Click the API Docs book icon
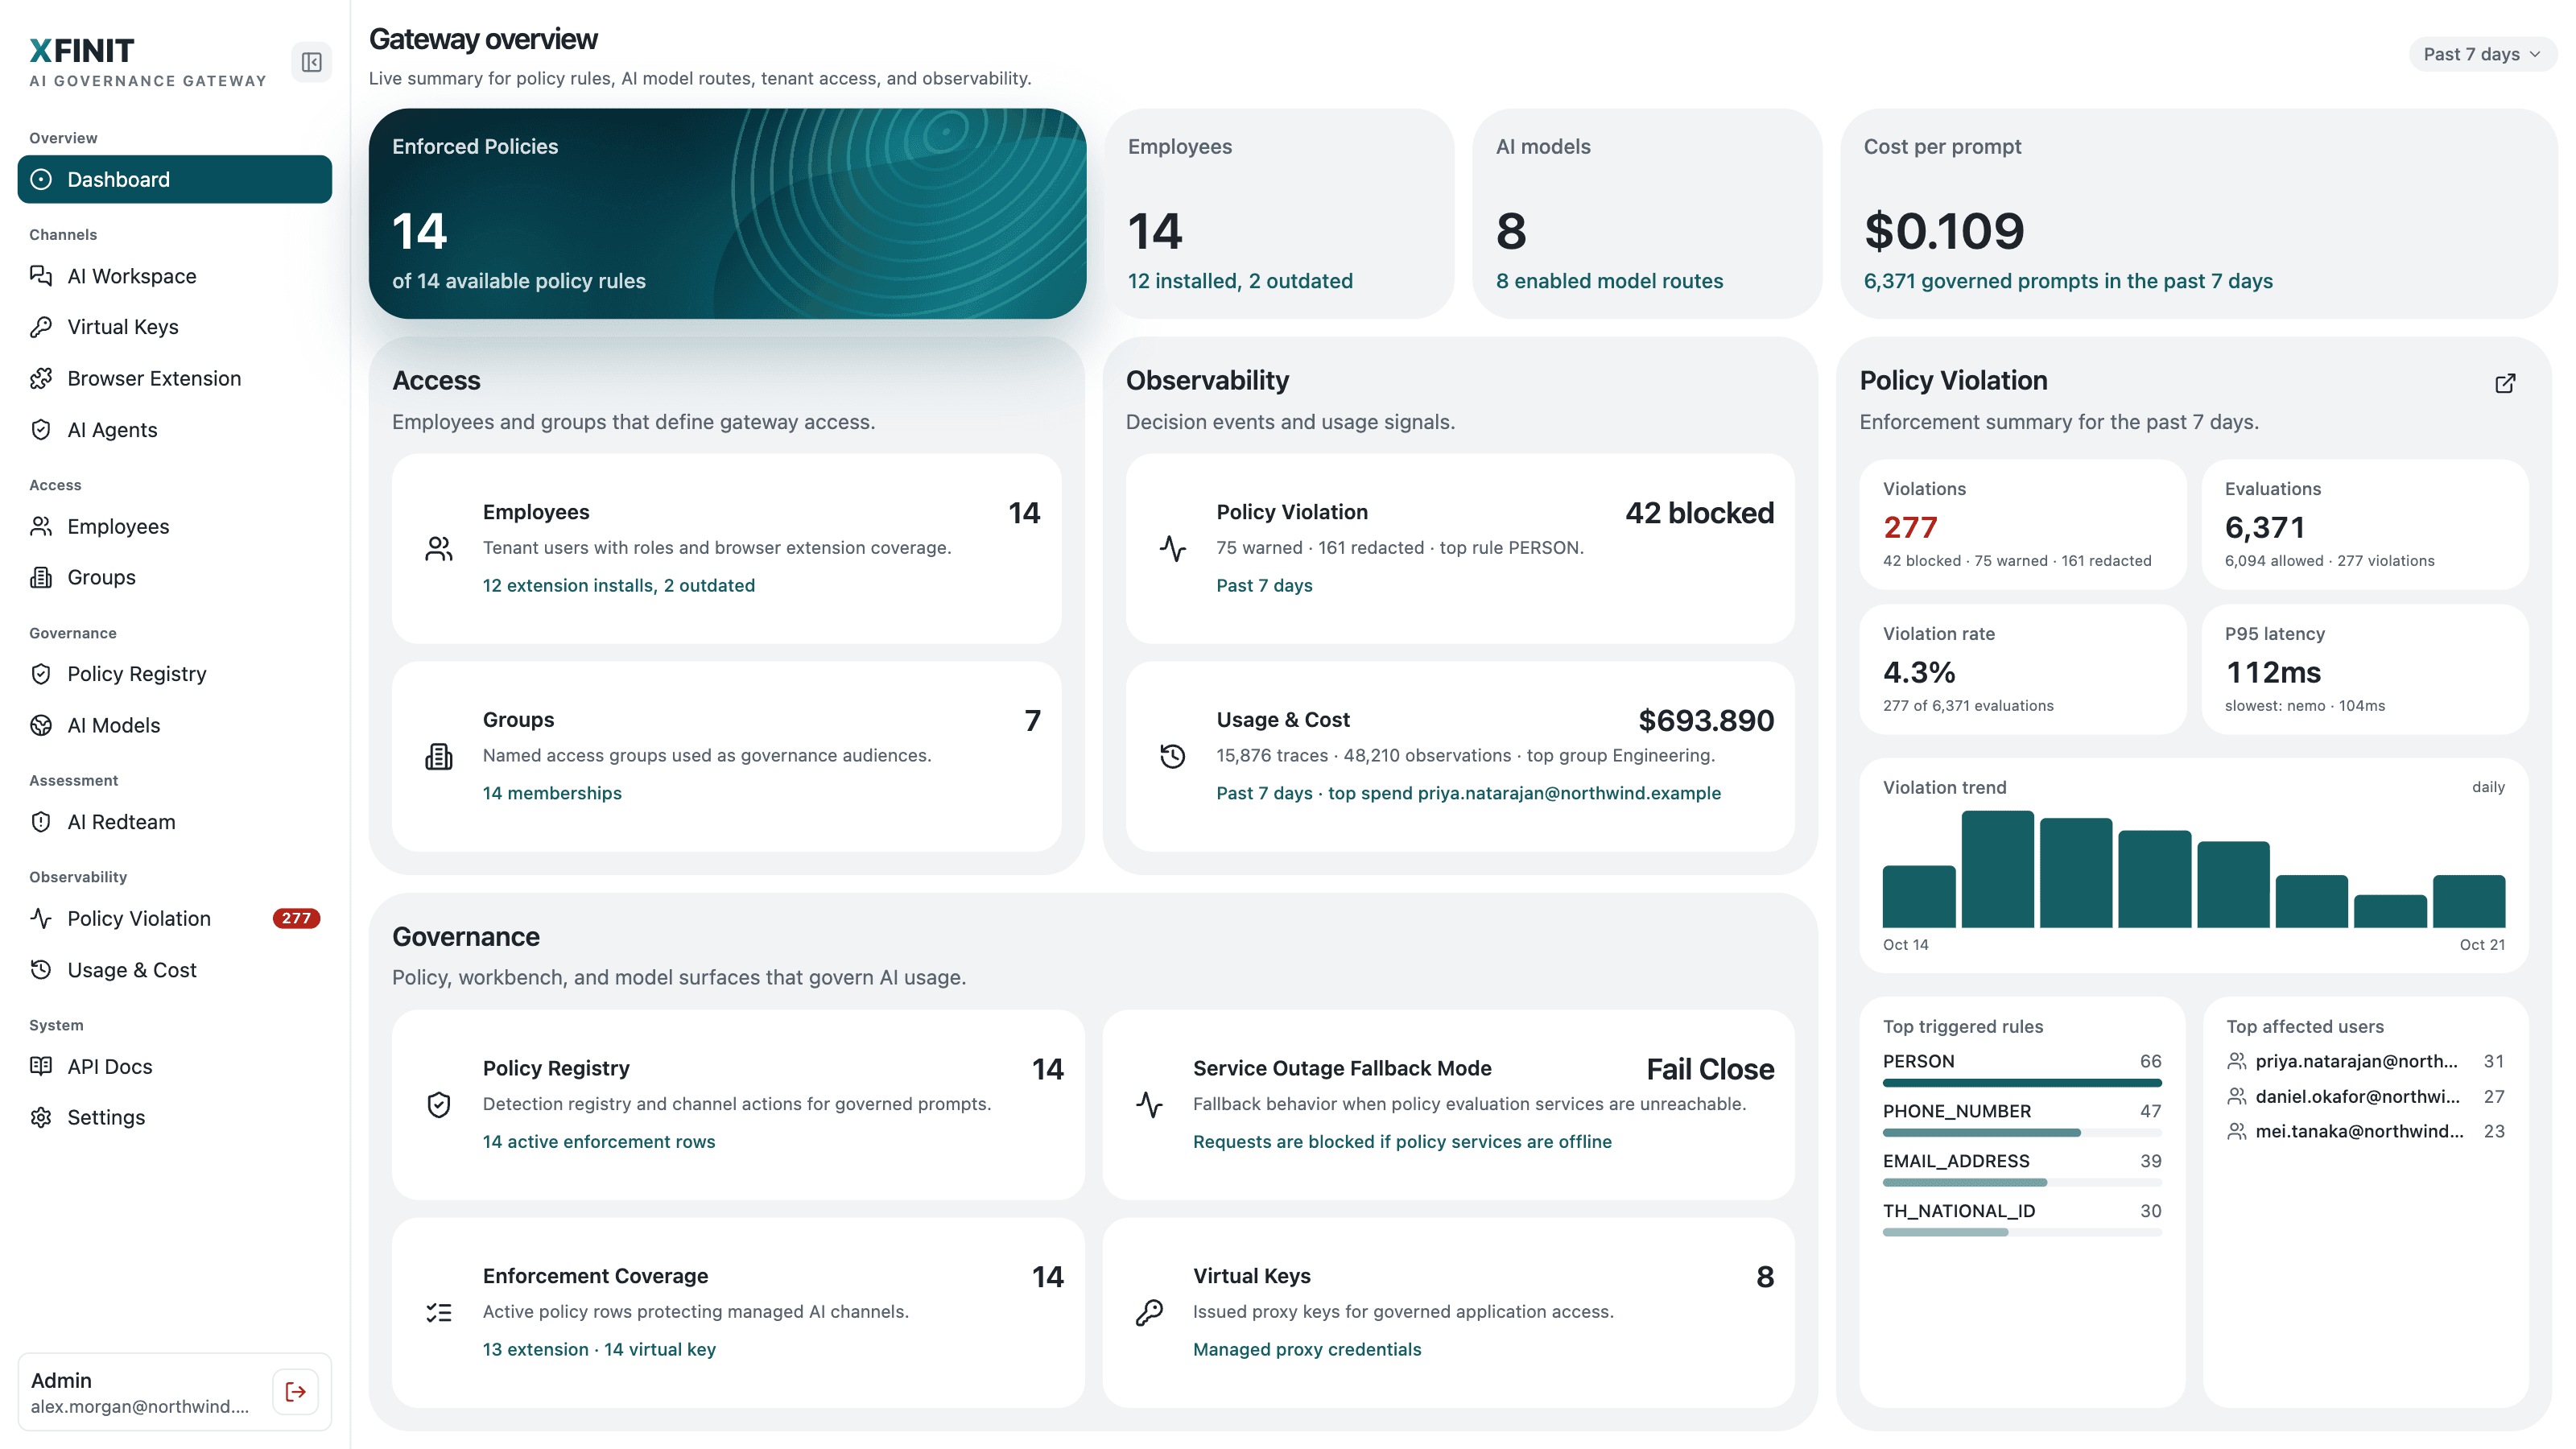Screen dimensions: 2576x1449 (x=41, y=1066)
